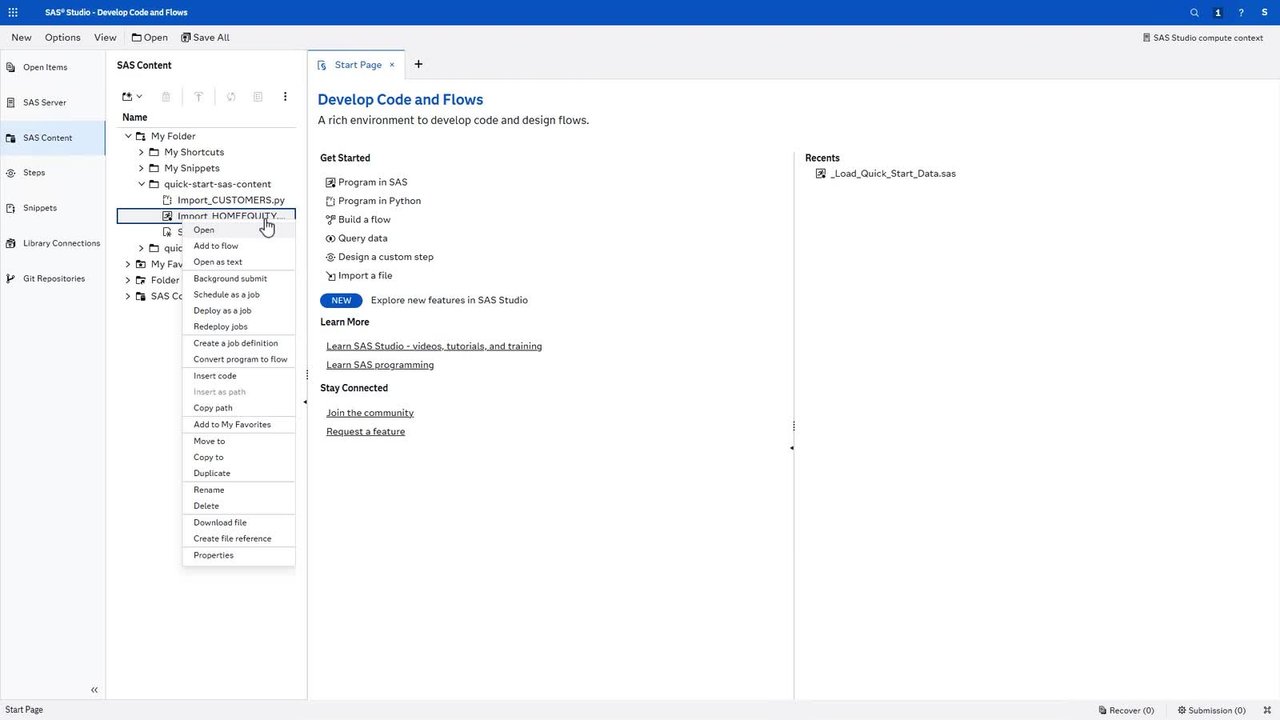The image size is (1280, 720).
Task: Open the applications grid menu
Action: pyautogui.click(x=13, y=13)
